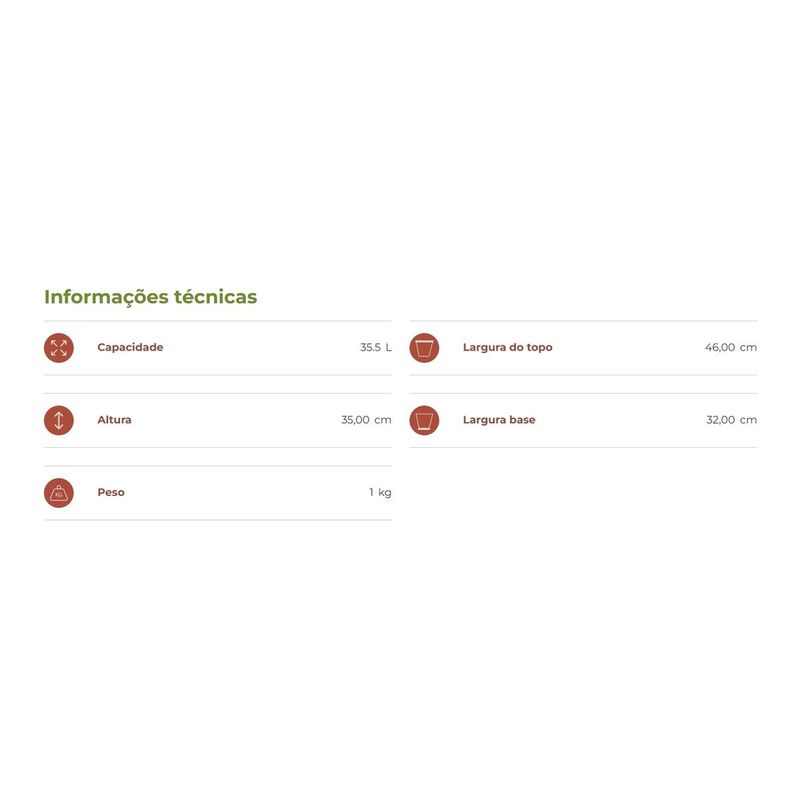Viewport: 800px width, 800px height.
Task: Click the Largura base pot icon
Action: click(x=424, y=420)
